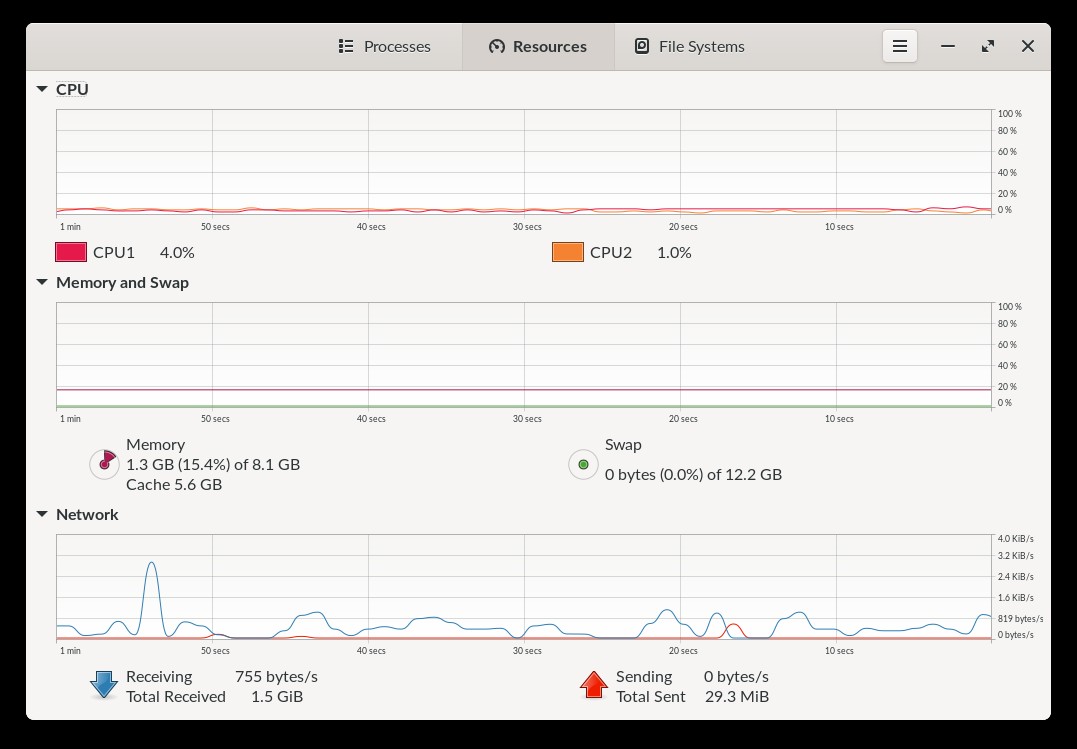Click the CPU2 1.0% value
This screenshot has width=1077, height=749.
click(x=674, y=252)
